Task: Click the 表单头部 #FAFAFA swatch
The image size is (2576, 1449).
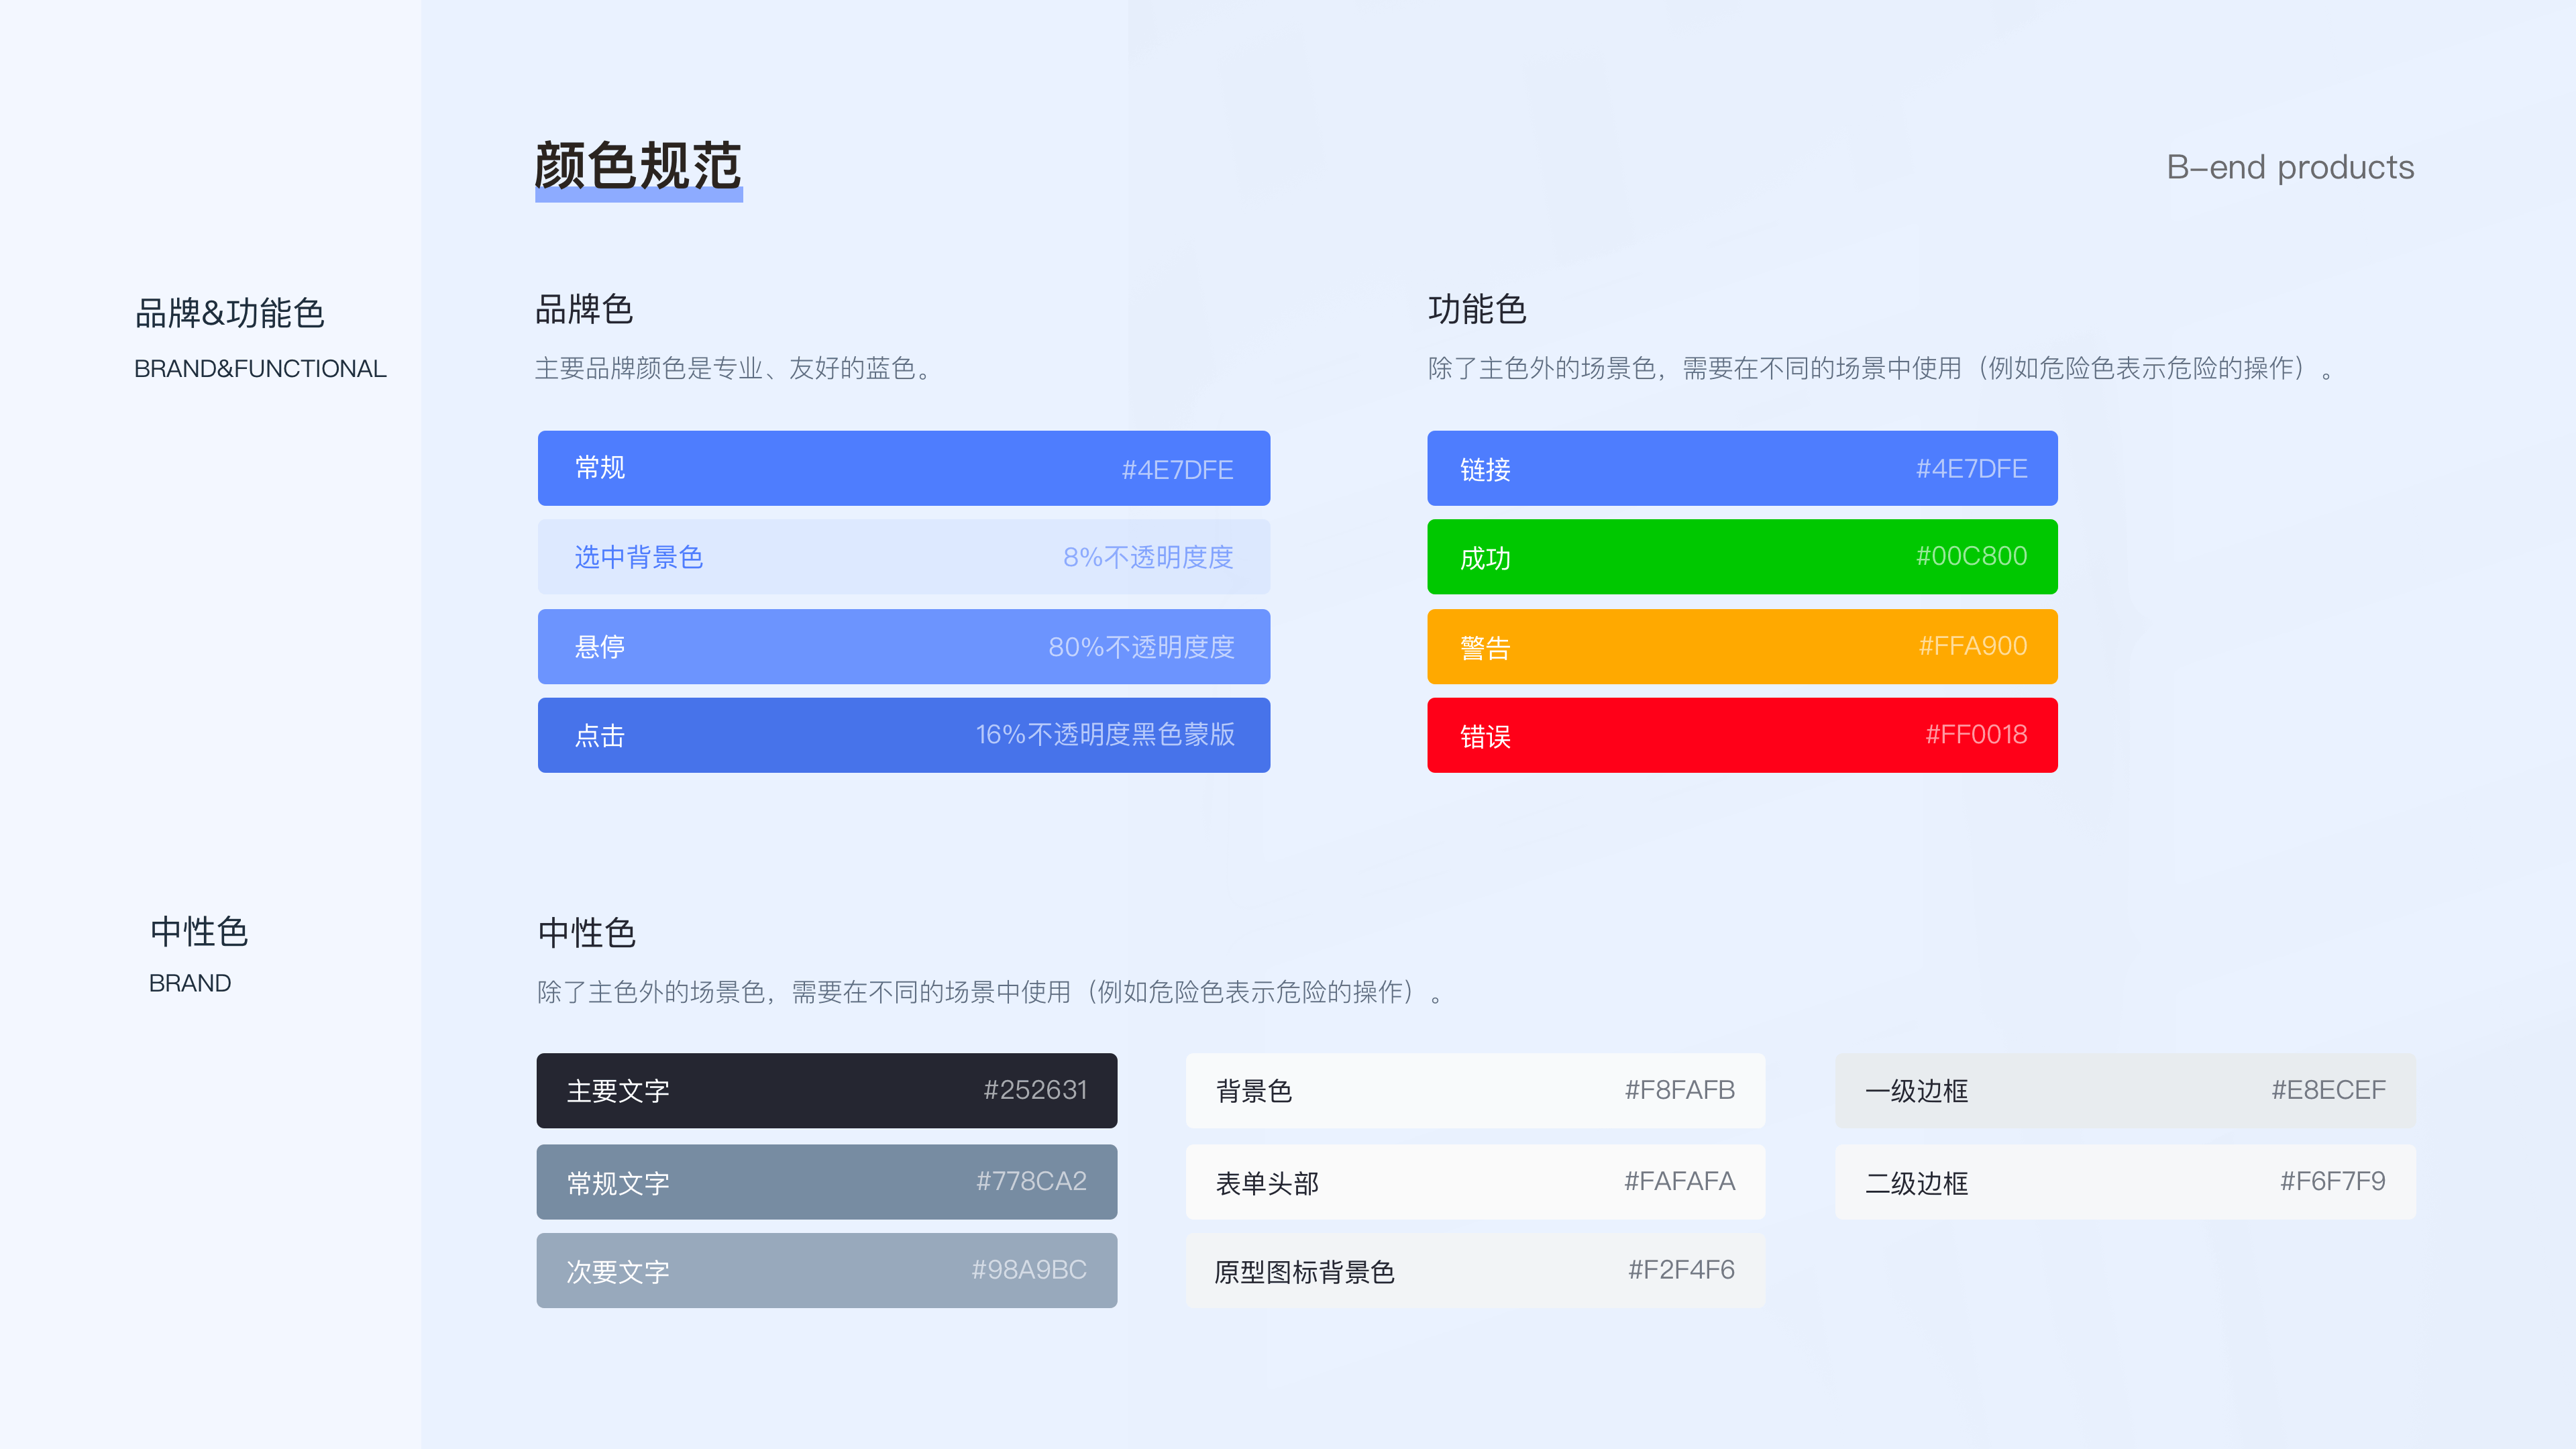Action: click(x=1475, y=1182)
